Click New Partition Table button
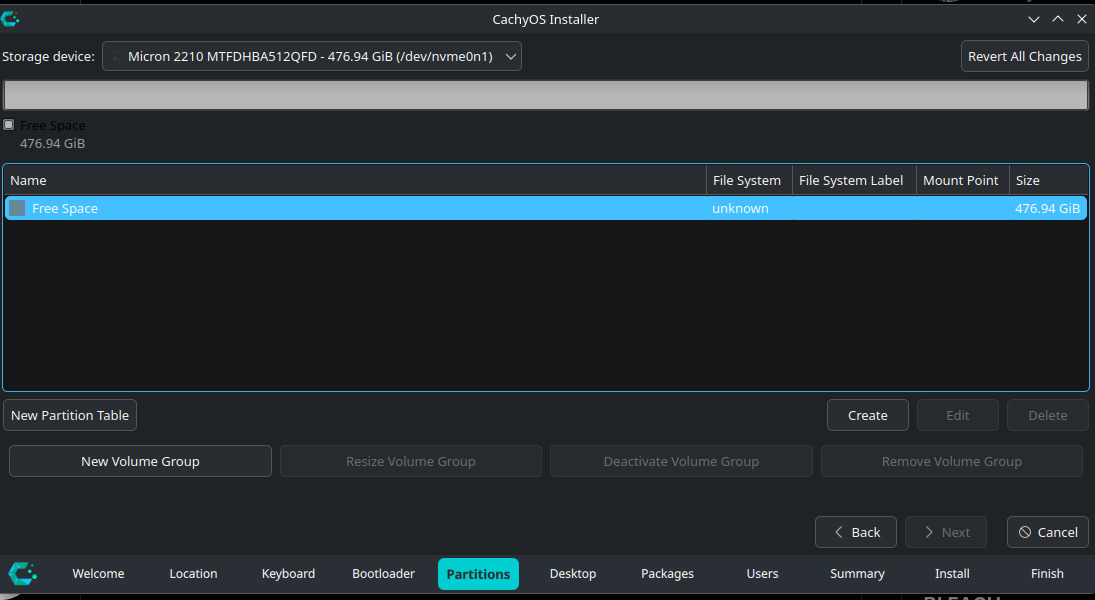The image size is (1095, 600). [x=70, y=416]
